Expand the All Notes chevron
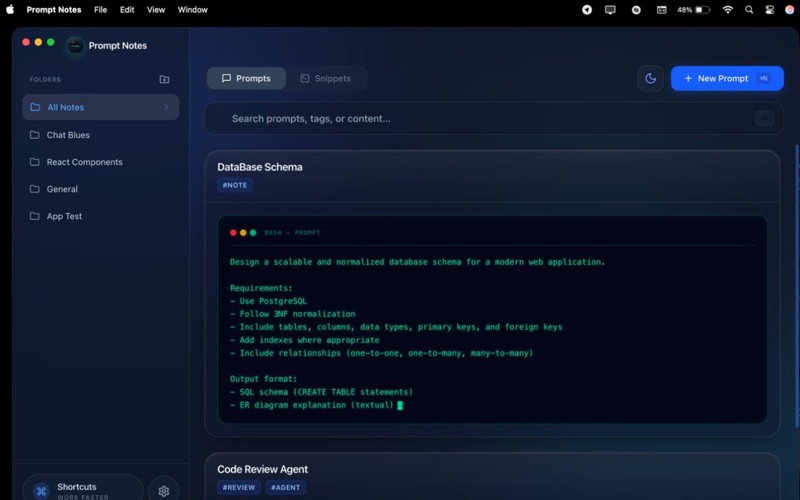Screen dimensions: 800x500 pos(166,107)
